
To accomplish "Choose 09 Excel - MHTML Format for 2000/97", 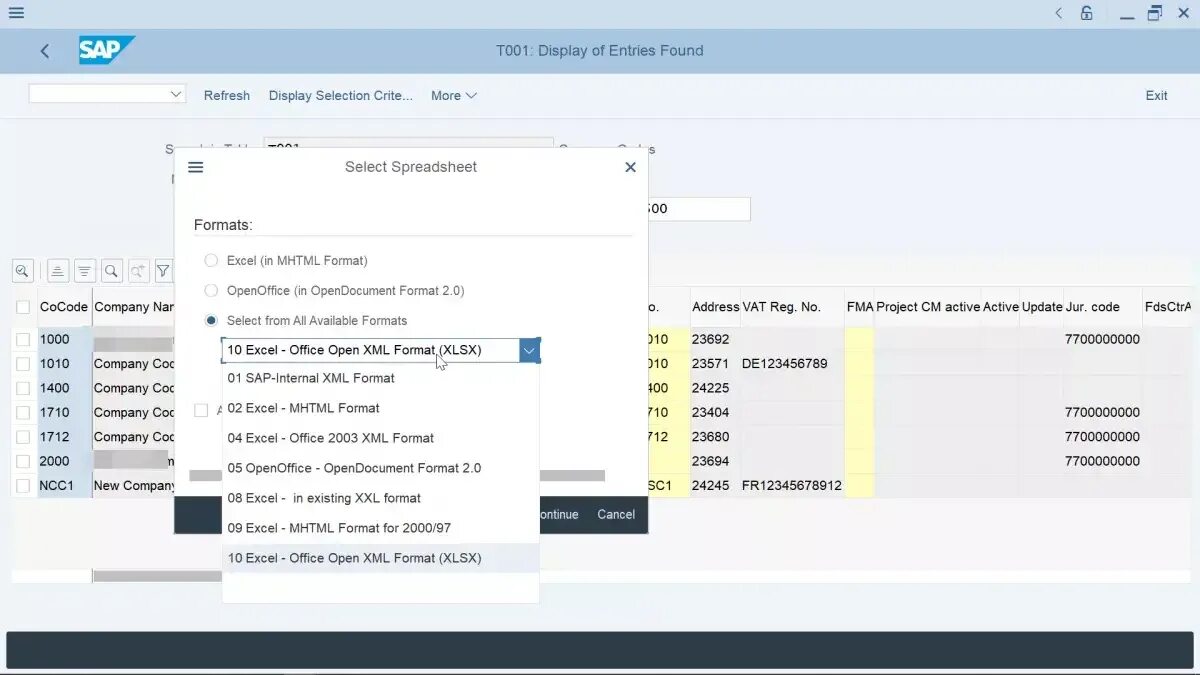I will coord(380,528).
